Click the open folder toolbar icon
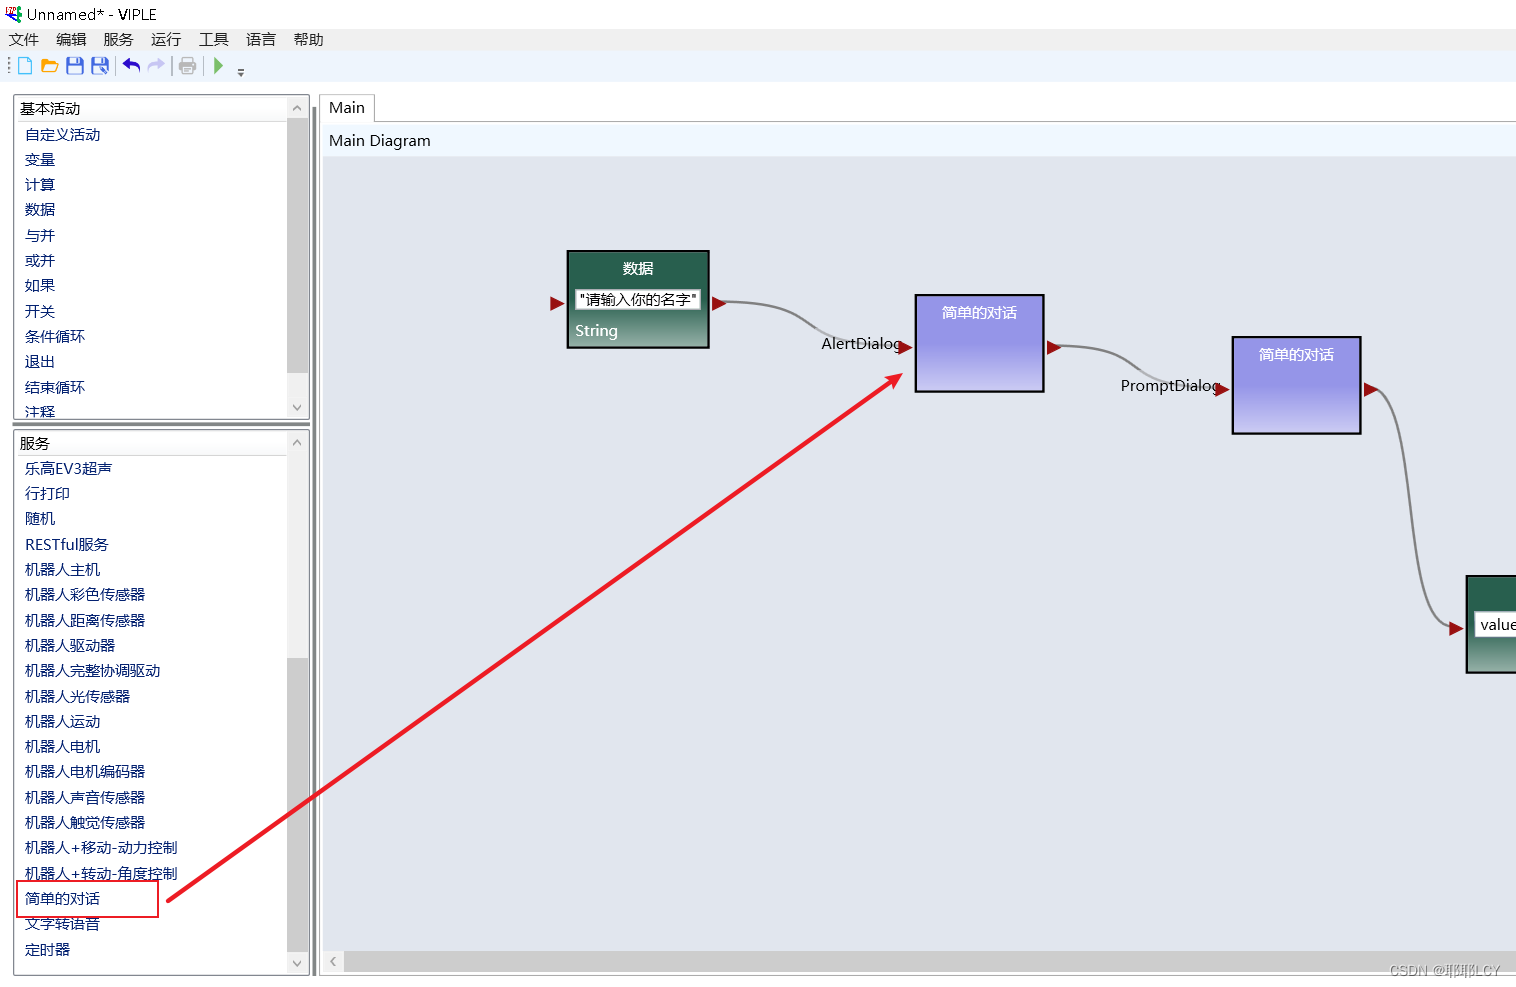The width and height of the screenshot is (1516, 987). pos(49,66)
